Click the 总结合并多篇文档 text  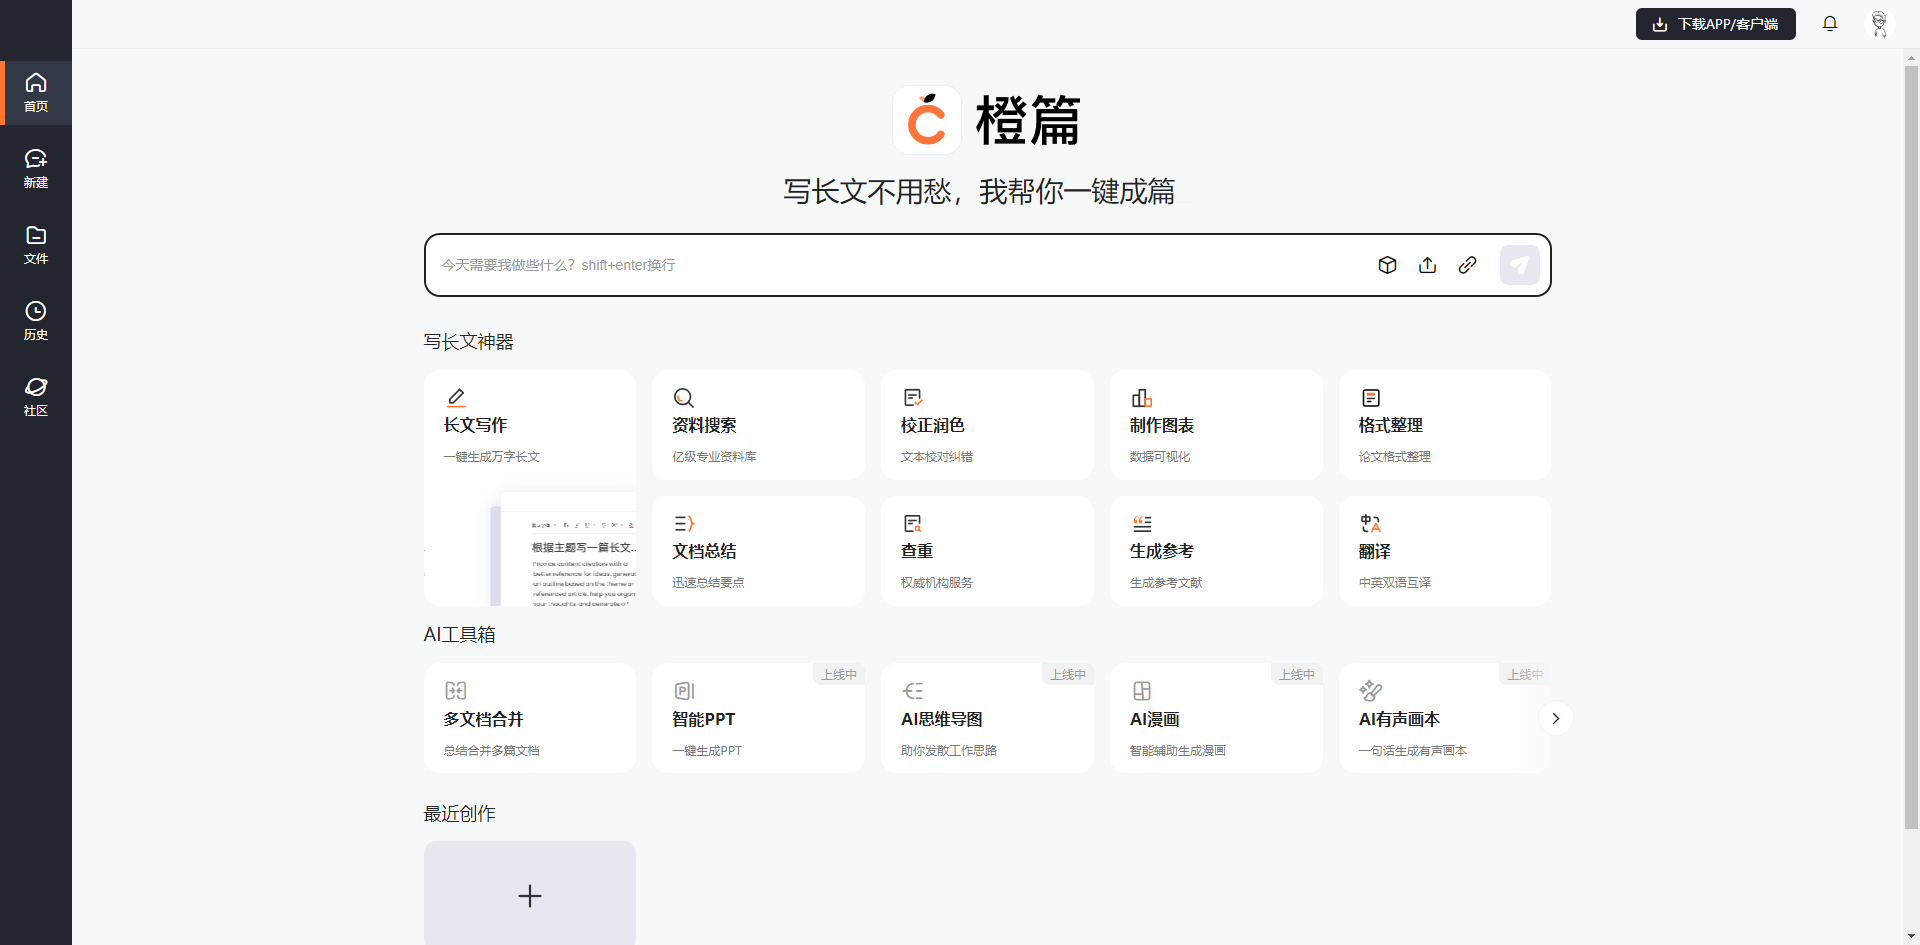(x=492, y=751)
